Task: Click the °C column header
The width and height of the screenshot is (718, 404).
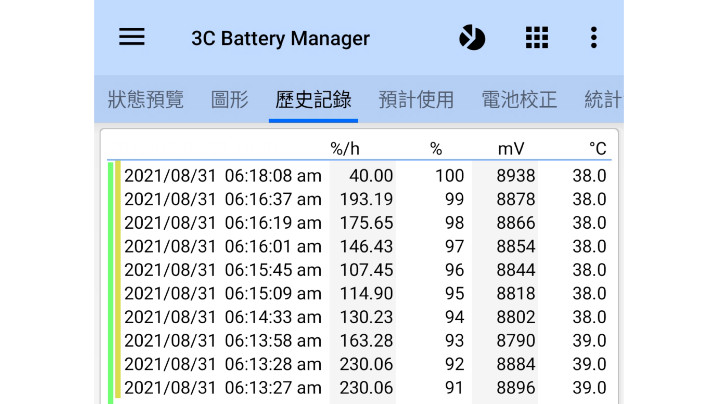Action: 598,148
